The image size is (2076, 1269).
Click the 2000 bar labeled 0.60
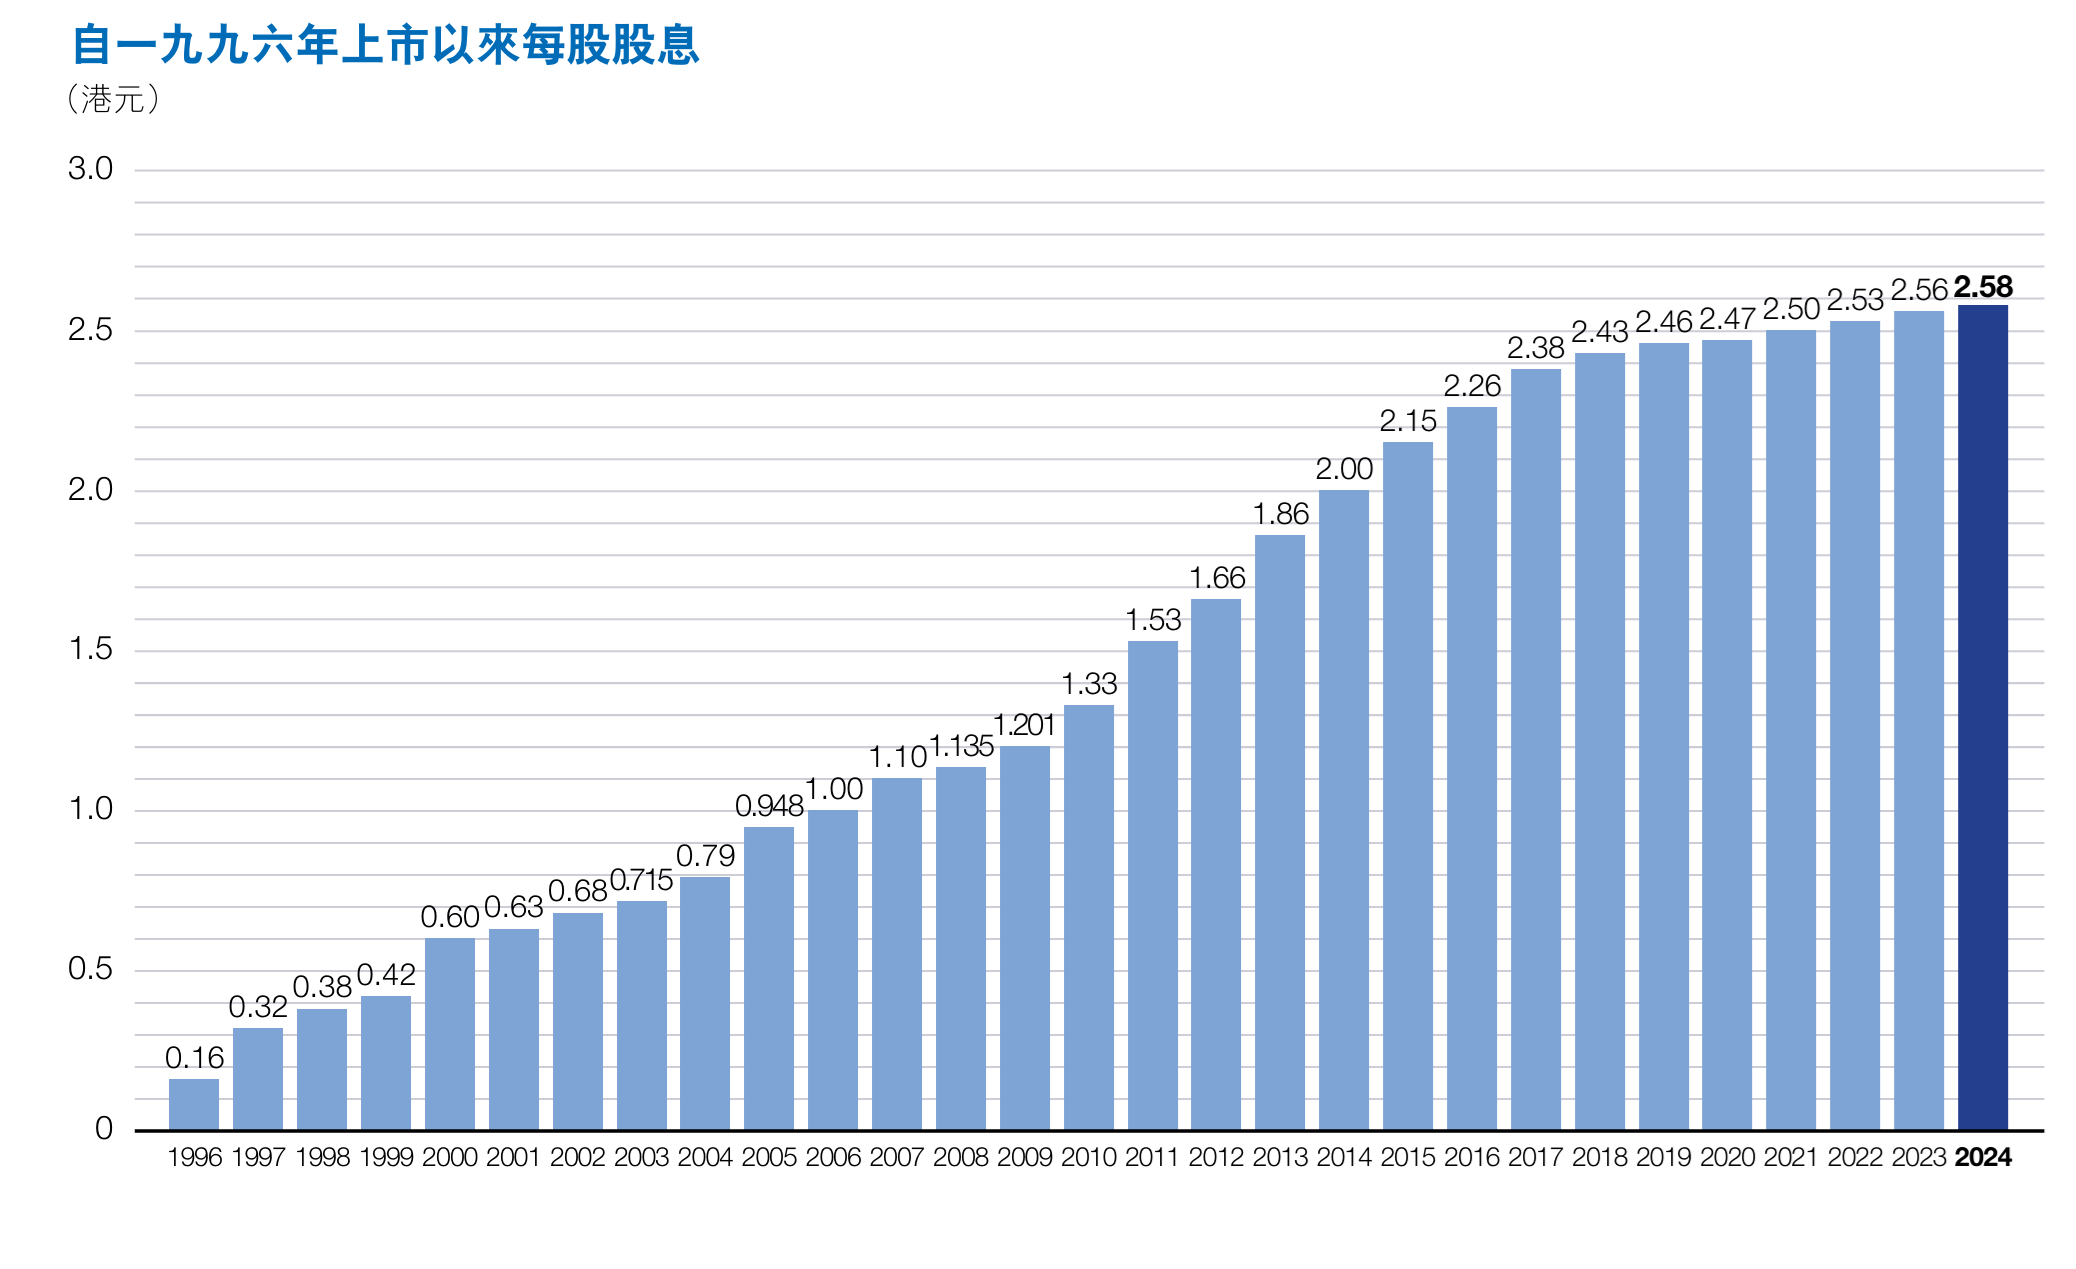(450, 1033)
